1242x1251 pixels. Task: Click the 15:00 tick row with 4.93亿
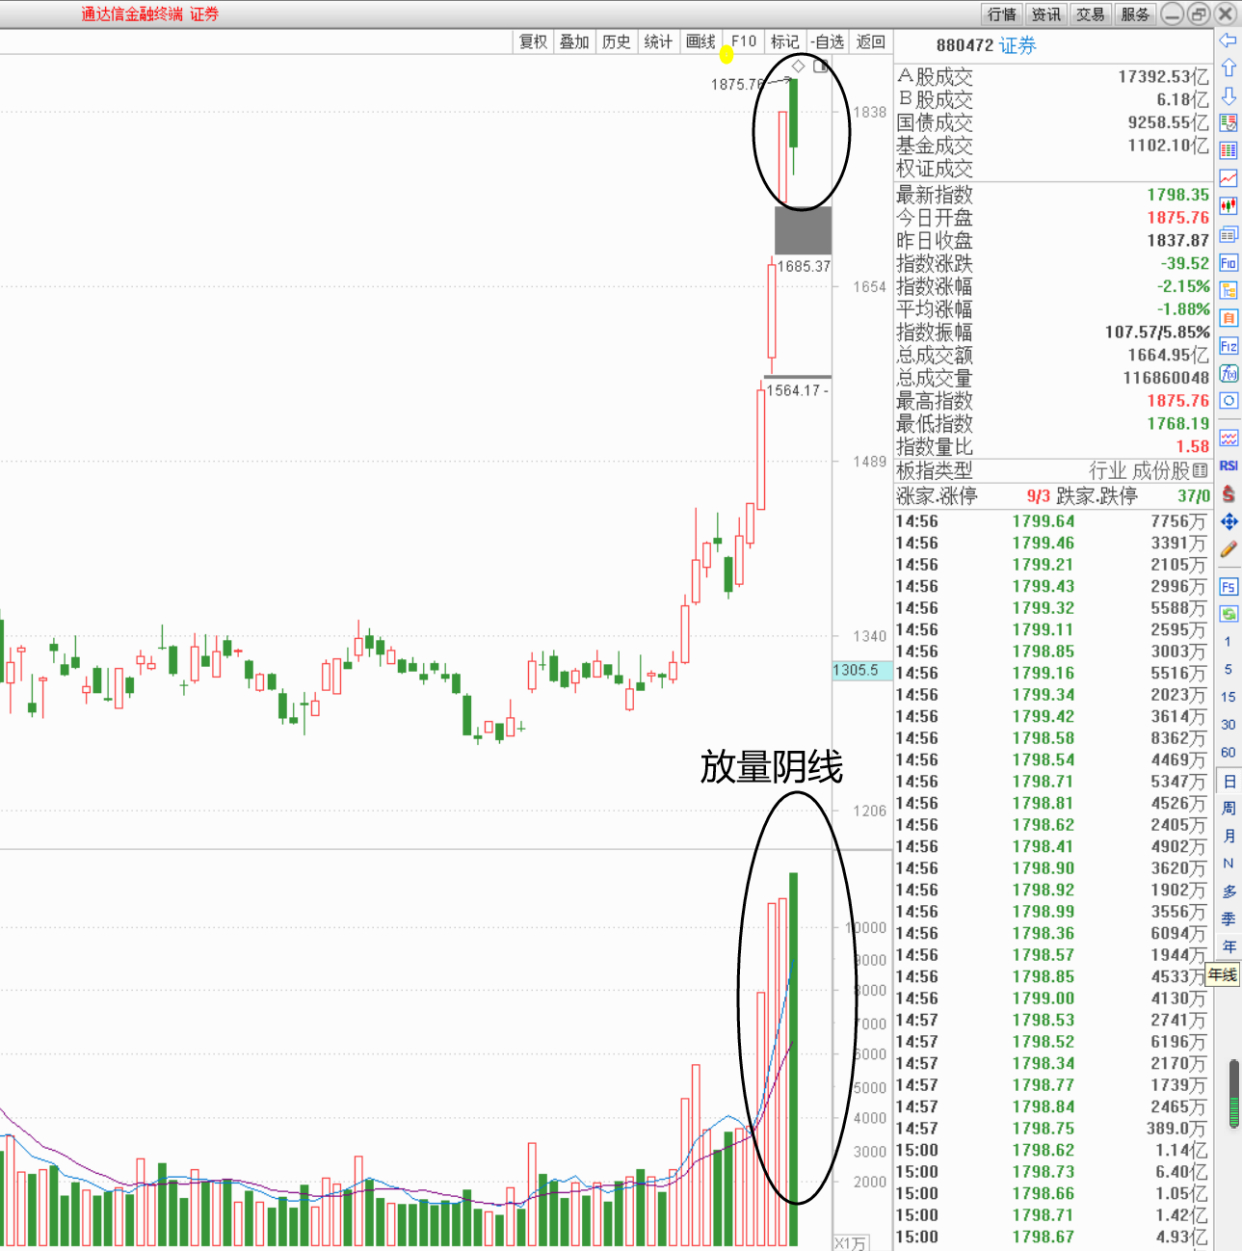coord(1052,1237)
